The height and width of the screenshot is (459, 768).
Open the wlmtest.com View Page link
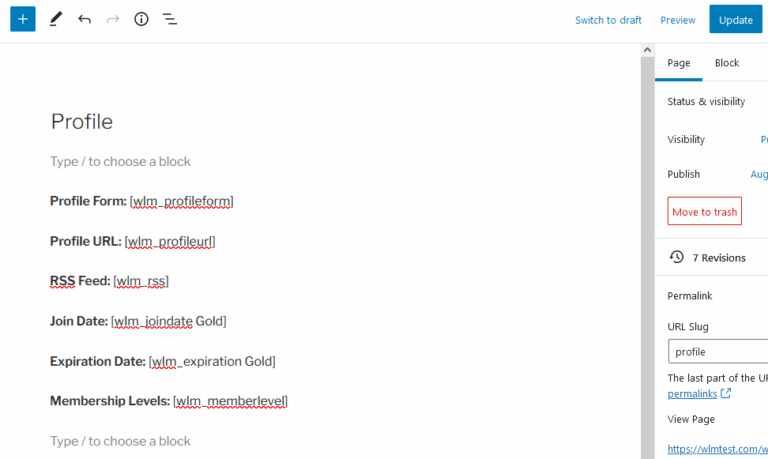click(x=717, y=449)
